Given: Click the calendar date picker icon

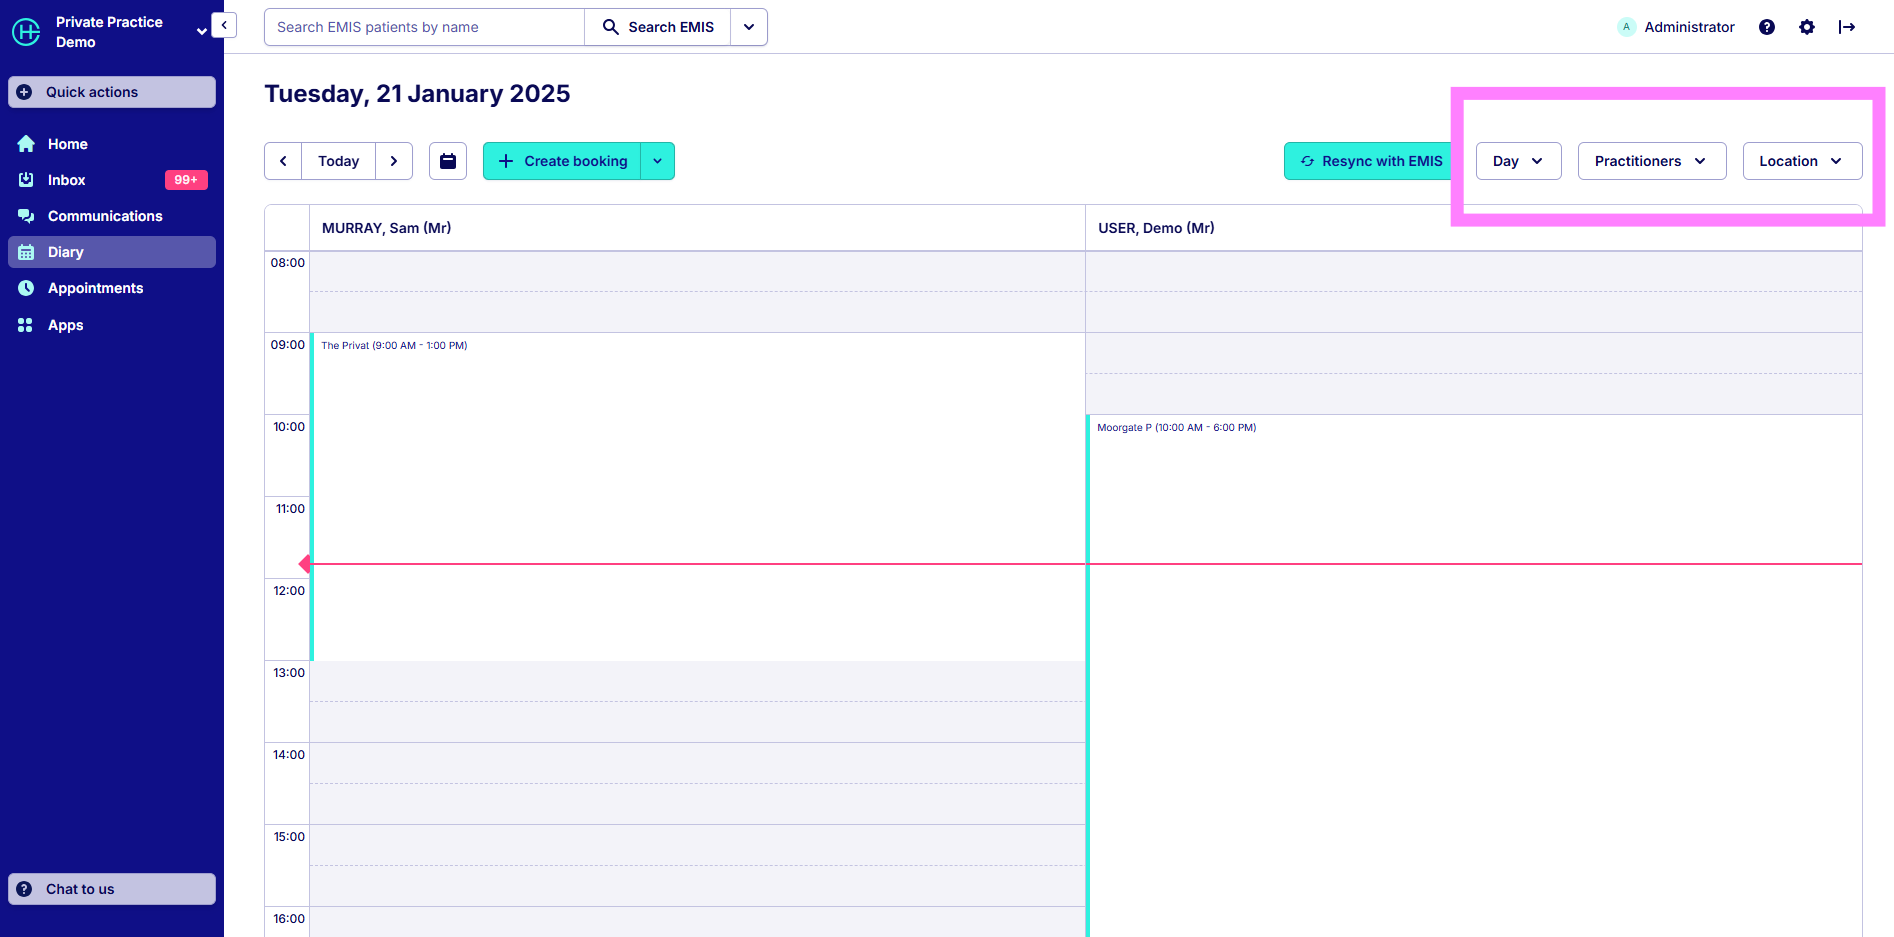Looking at the screenshot, I should [x=448, y=161].
